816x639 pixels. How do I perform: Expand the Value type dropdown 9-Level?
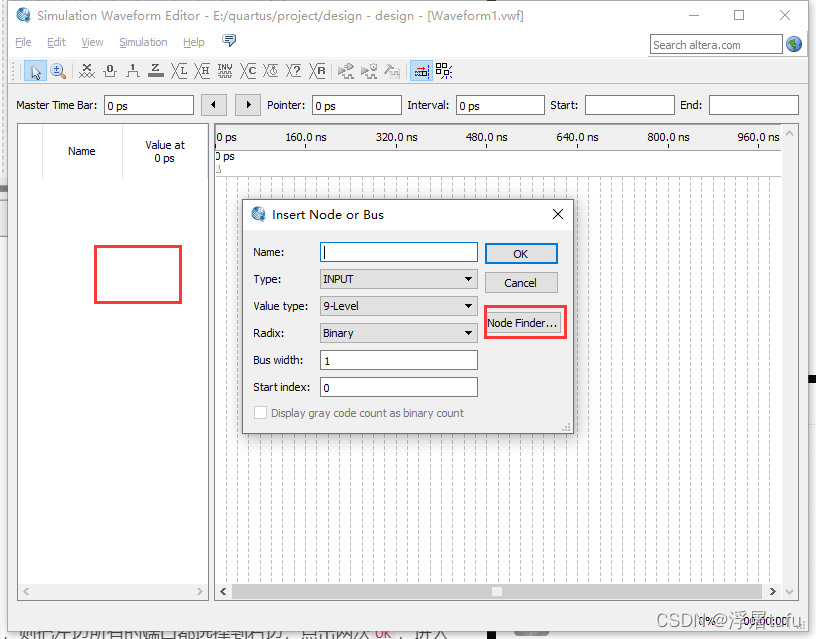[x=399, y=306]
